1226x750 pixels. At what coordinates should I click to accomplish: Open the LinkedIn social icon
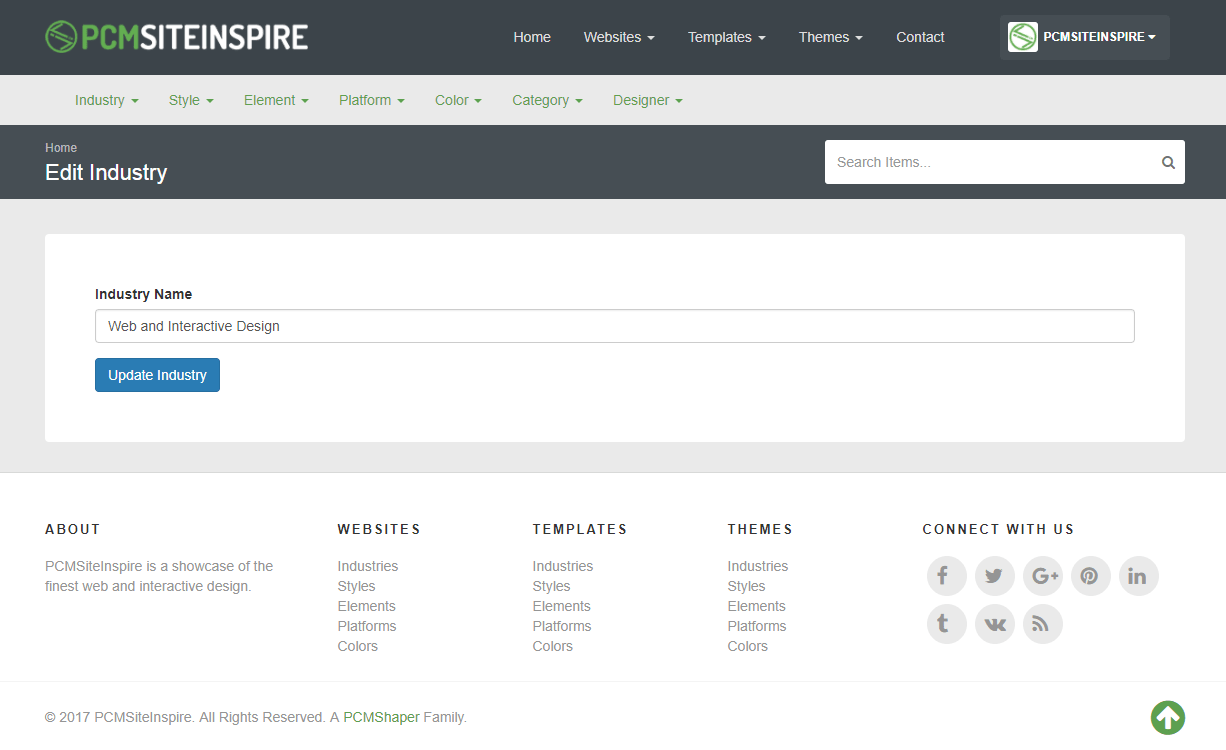click(x=1138, y=576)
